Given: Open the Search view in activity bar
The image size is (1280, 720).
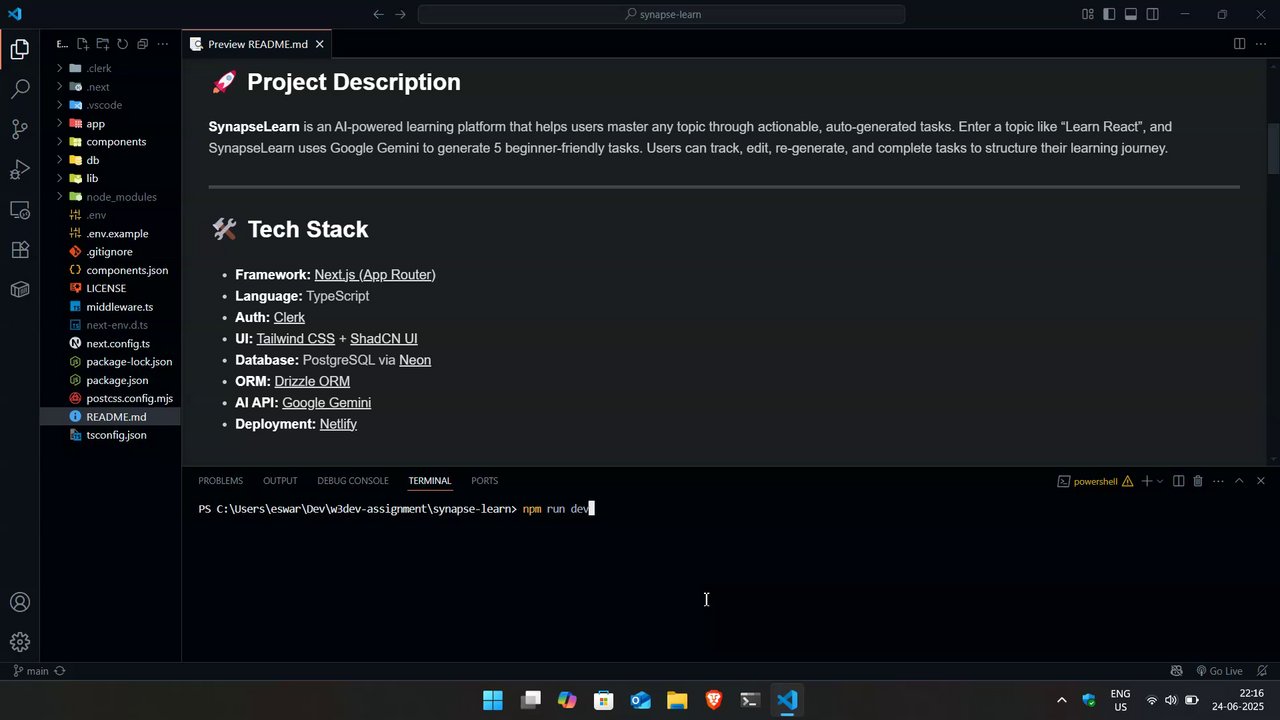Looking at the screenshot, I should 20,89.
